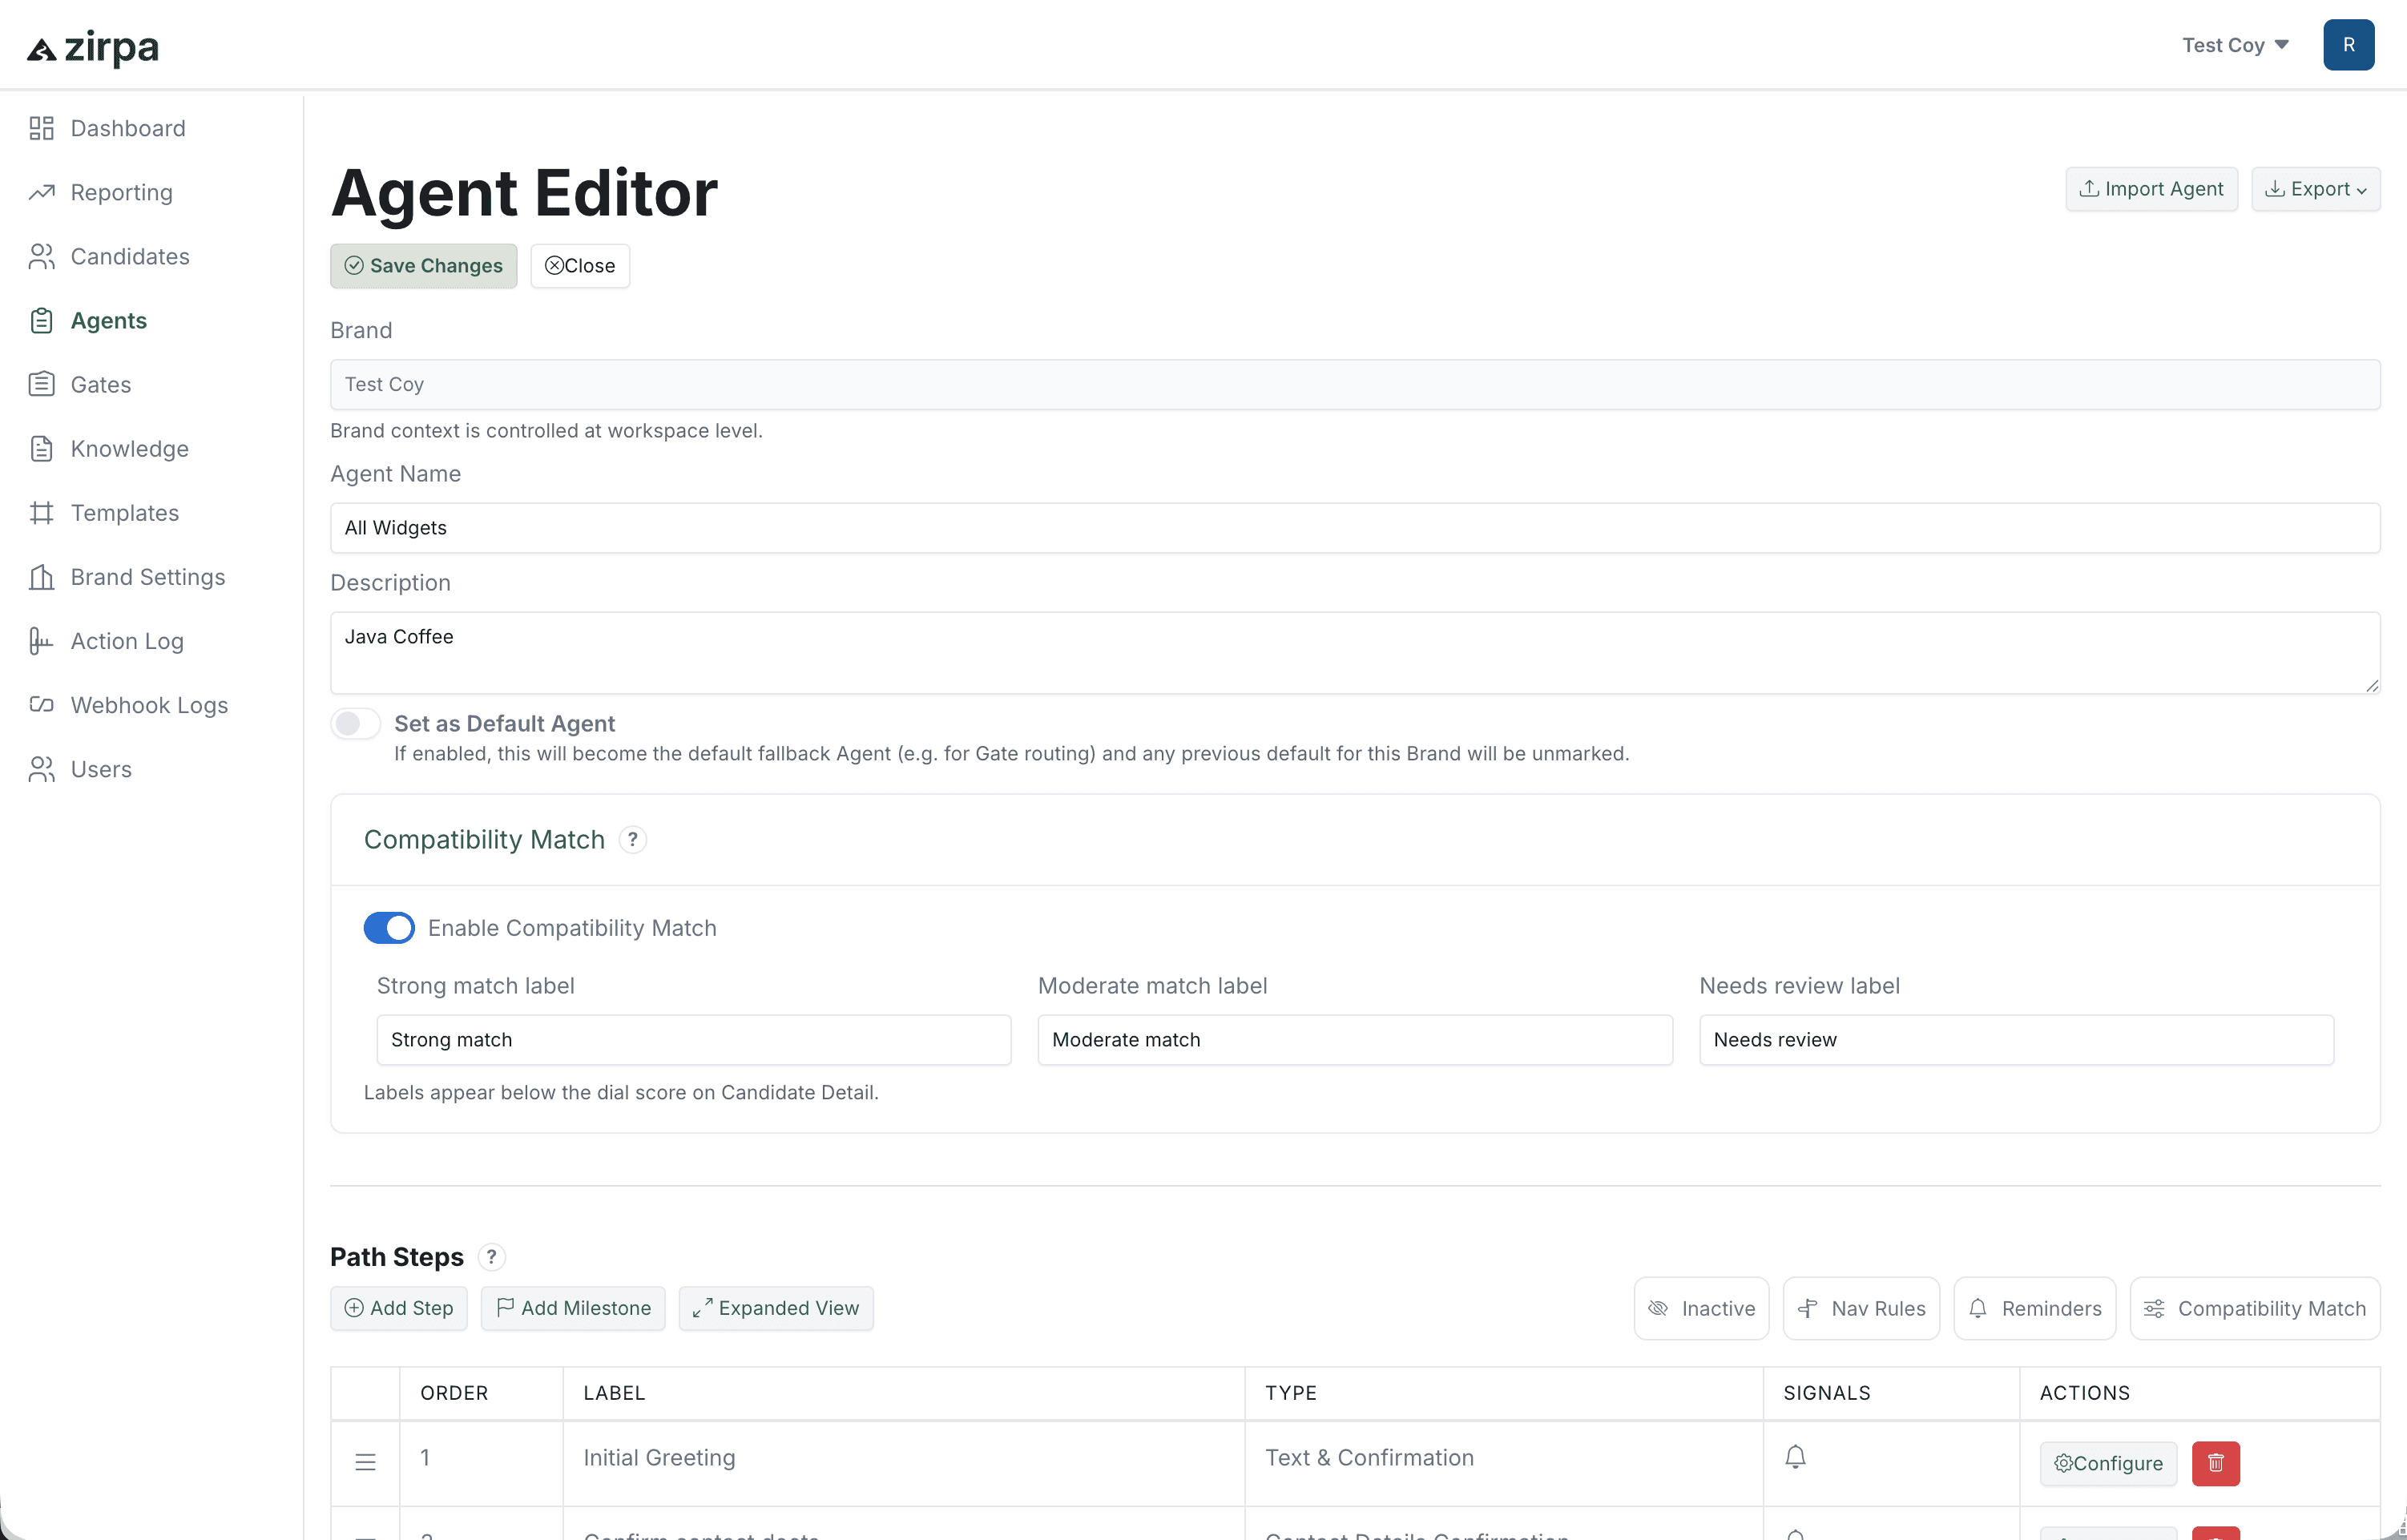Click the bell signal icon on Initial Greeting row

click(x=1795, y=1457)
